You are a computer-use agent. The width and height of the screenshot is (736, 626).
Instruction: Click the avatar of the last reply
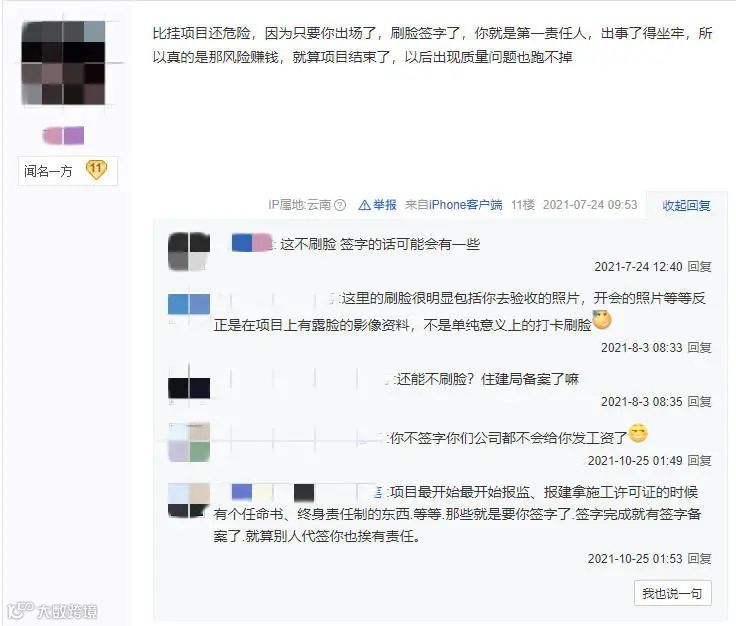click(189, 500)
